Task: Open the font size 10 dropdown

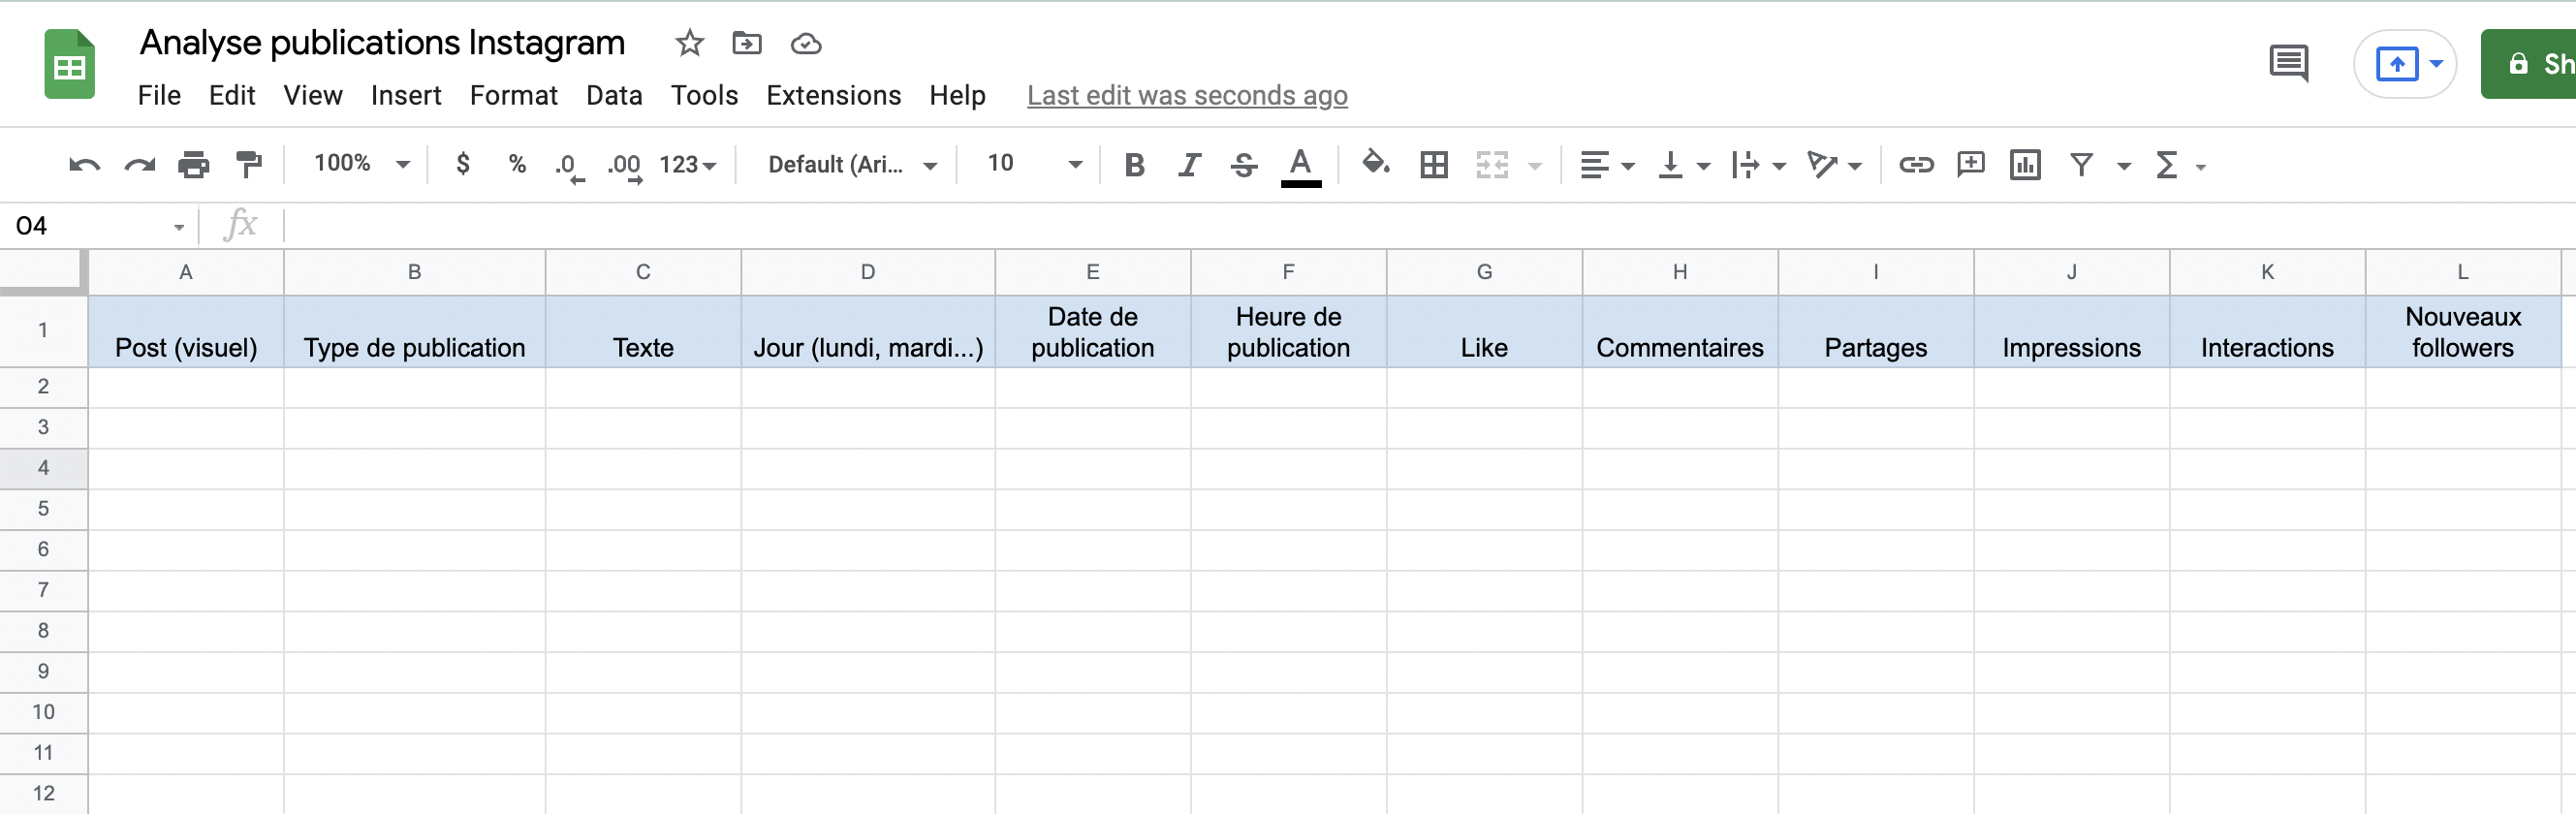Action: (x=1034, y=164)
